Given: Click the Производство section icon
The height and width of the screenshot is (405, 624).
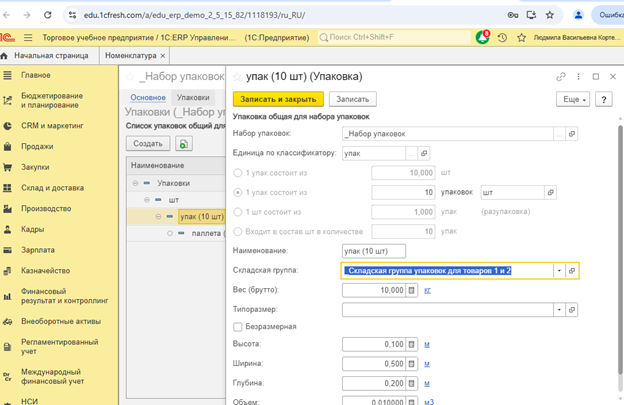Looking at the screenshot, I should tap(7, 208).
